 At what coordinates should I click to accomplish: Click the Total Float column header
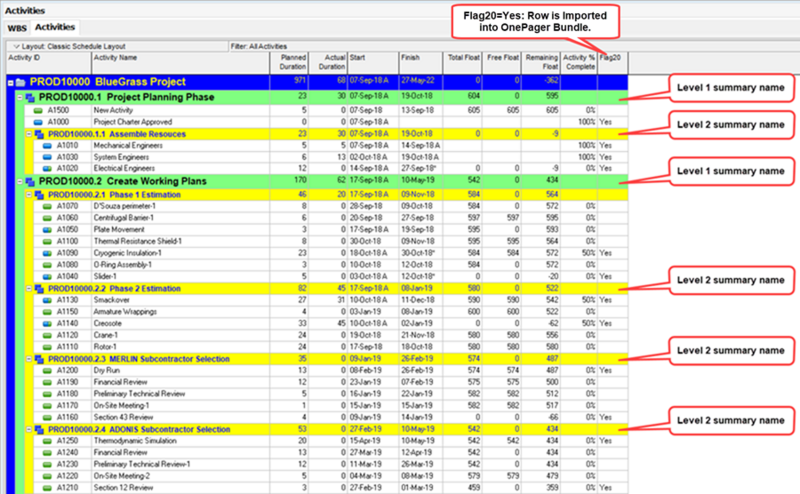[462, 62]
